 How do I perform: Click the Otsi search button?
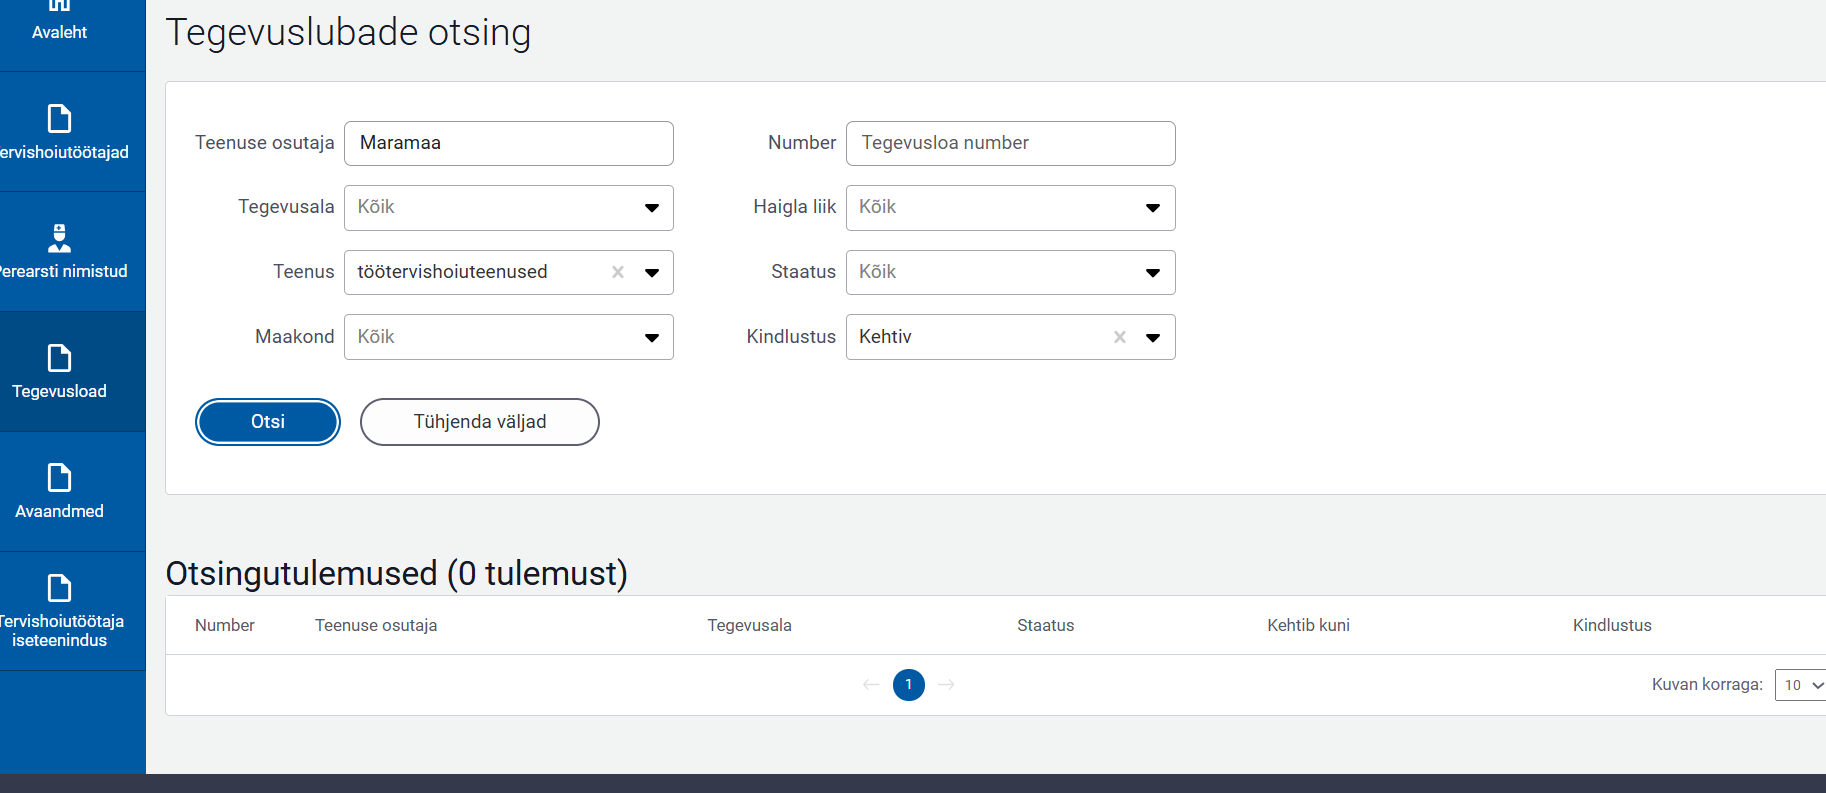(x=268, y=422)
